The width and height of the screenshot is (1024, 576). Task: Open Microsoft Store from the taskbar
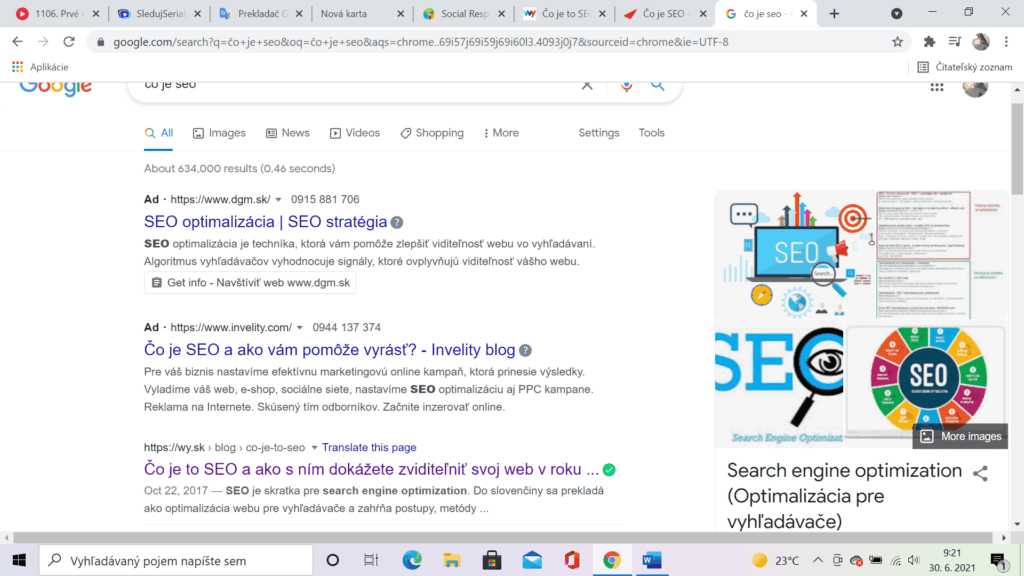492,560
